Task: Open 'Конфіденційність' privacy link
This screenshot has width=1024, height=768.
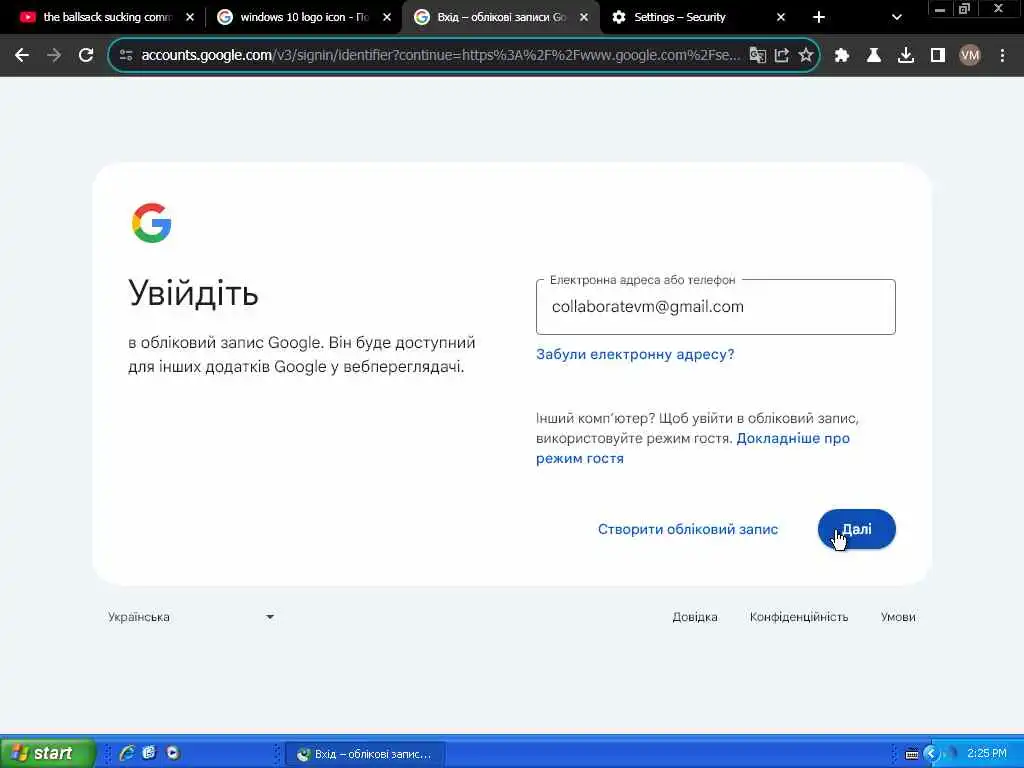Action: (799, 617)
